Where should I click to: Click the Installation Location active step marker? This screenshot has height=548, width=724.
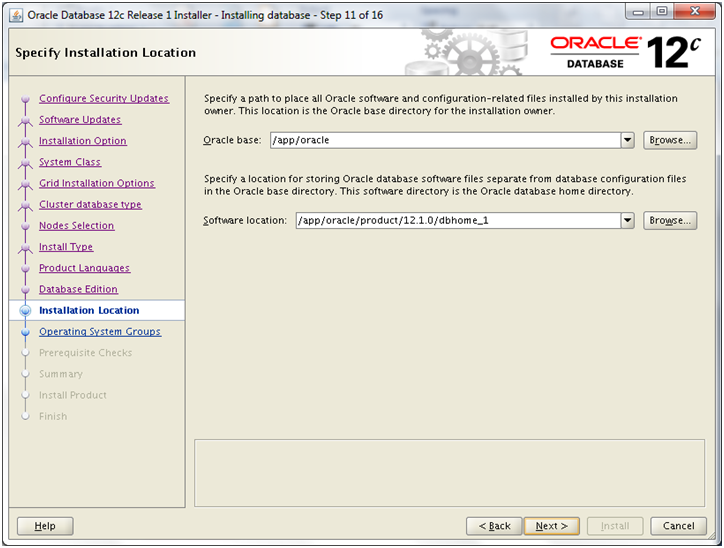(x=25, y=311)
